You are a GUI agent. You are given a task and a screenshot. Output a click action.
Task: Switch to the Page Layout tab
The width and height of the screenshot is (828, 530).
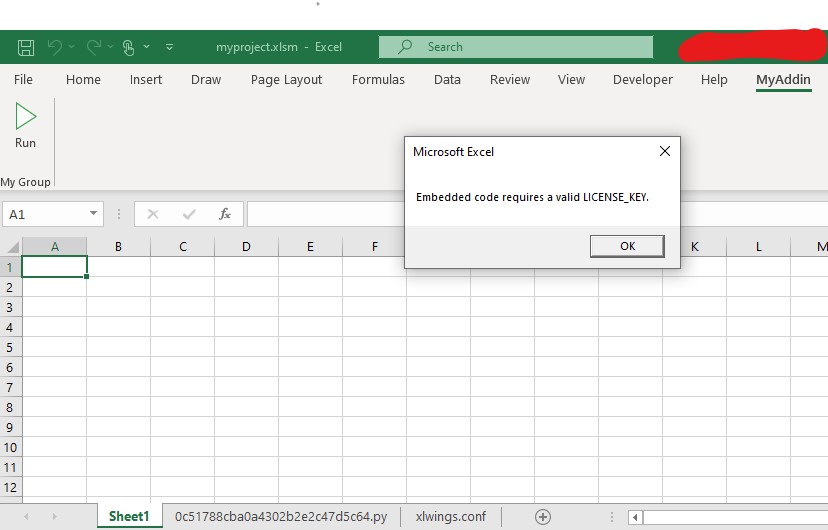click(286, 80)
